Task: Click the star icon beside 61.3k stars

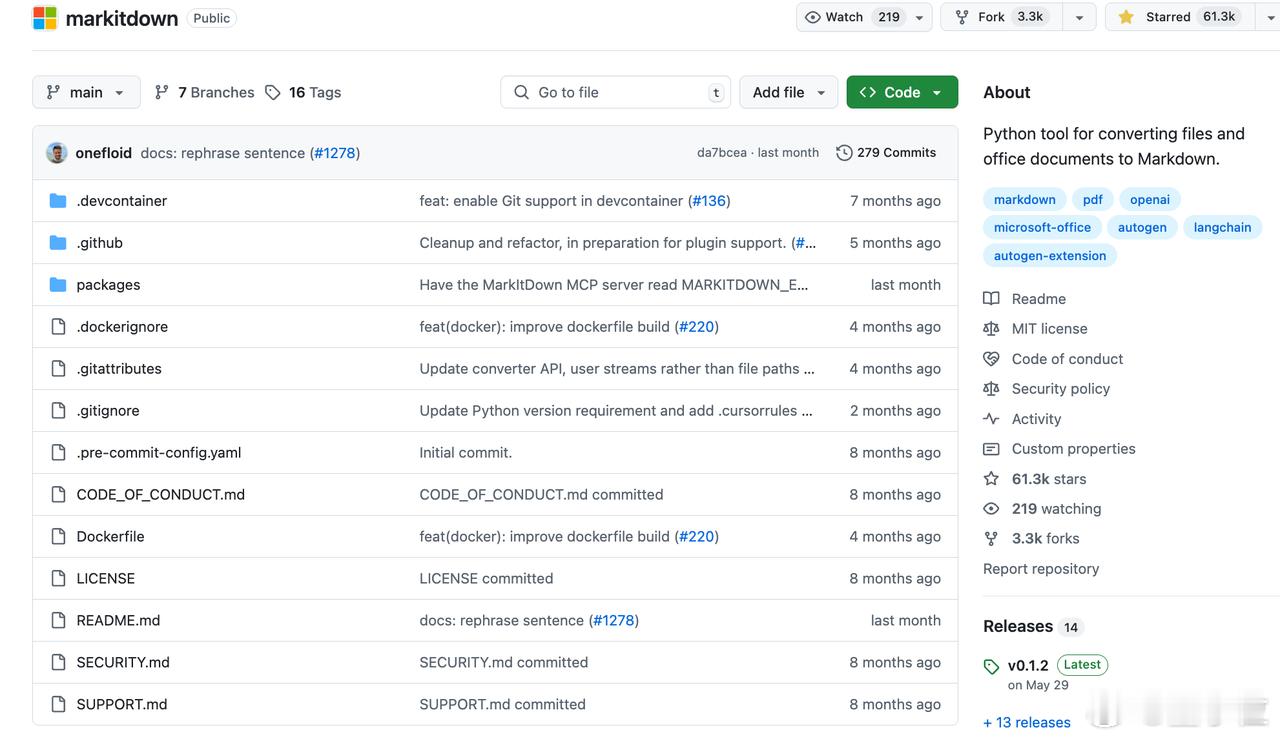Action: [x=991, y=479]
